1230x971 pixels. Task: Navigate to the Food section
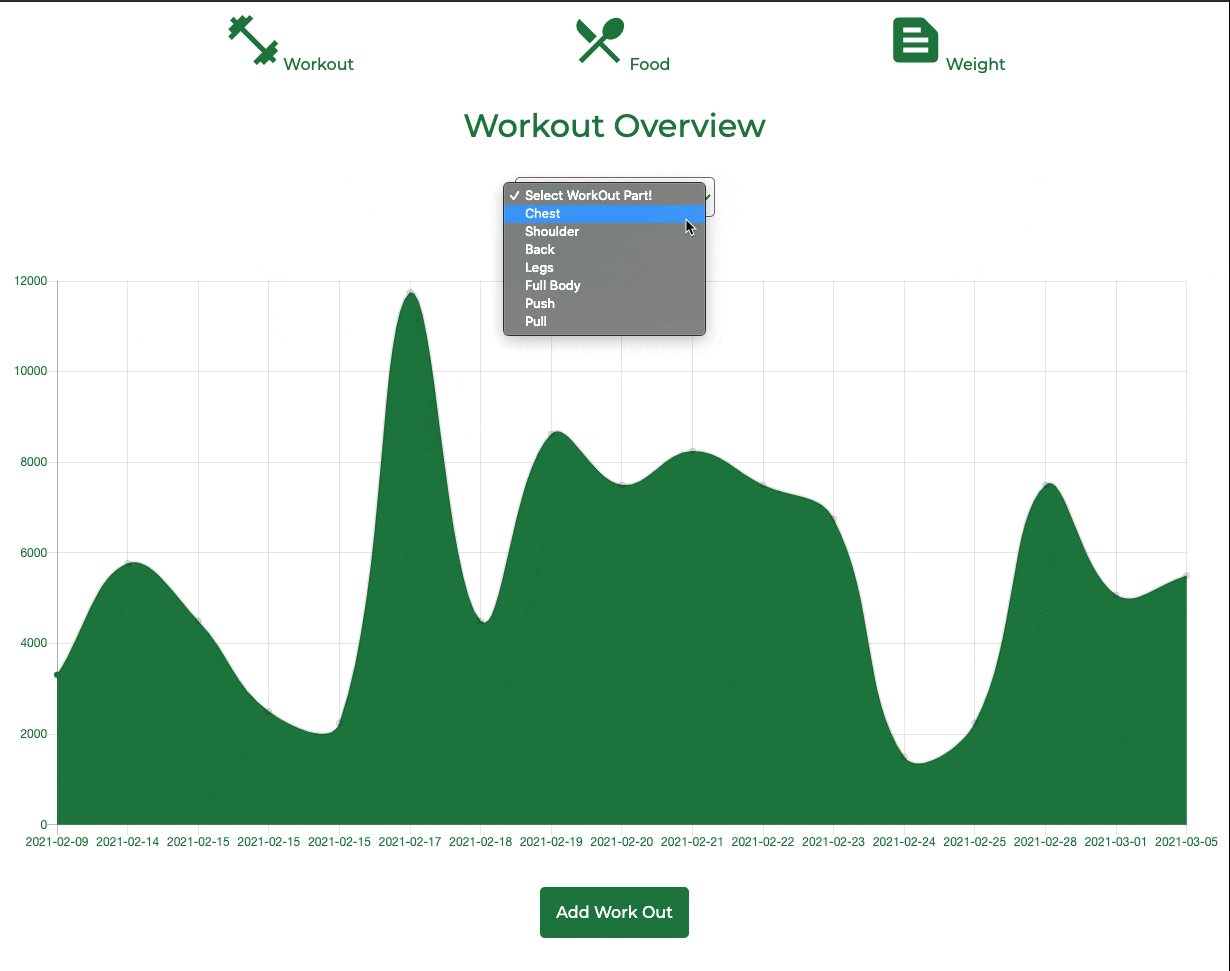pyautogui.click(x=650, y=64)
